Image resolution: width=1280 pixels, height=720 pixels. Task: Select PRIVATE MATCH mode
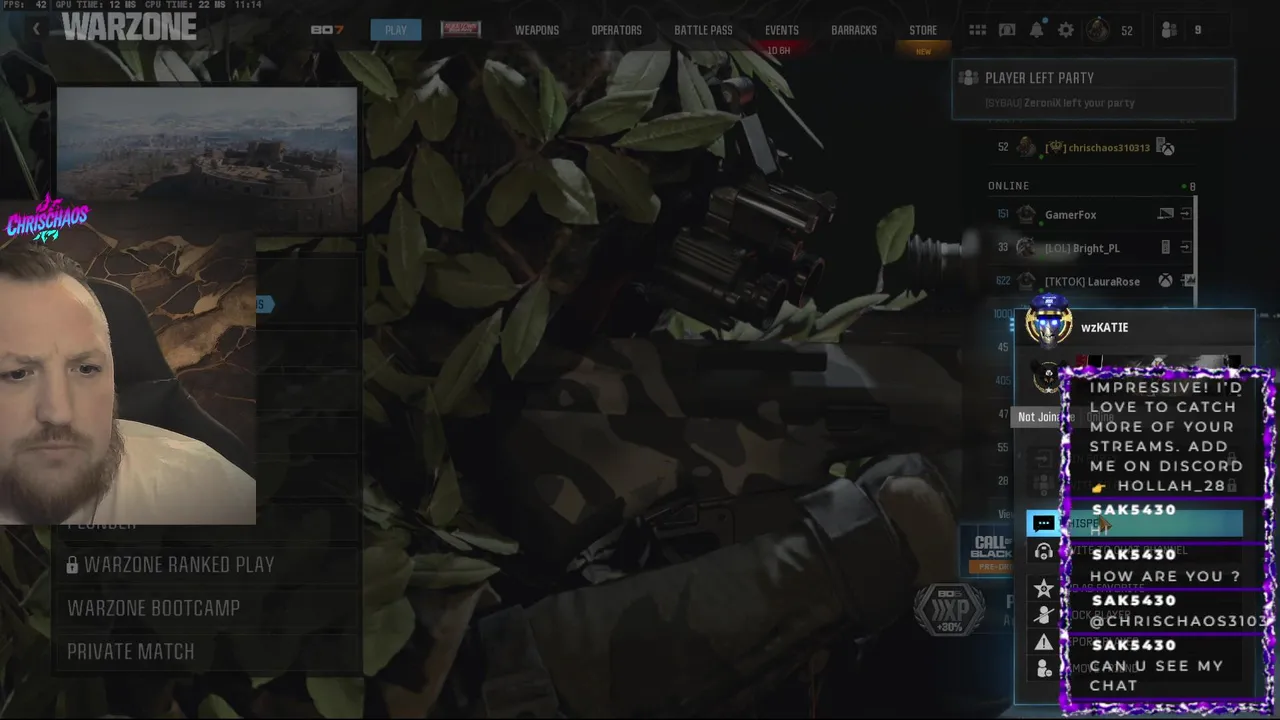pos(206,651)
